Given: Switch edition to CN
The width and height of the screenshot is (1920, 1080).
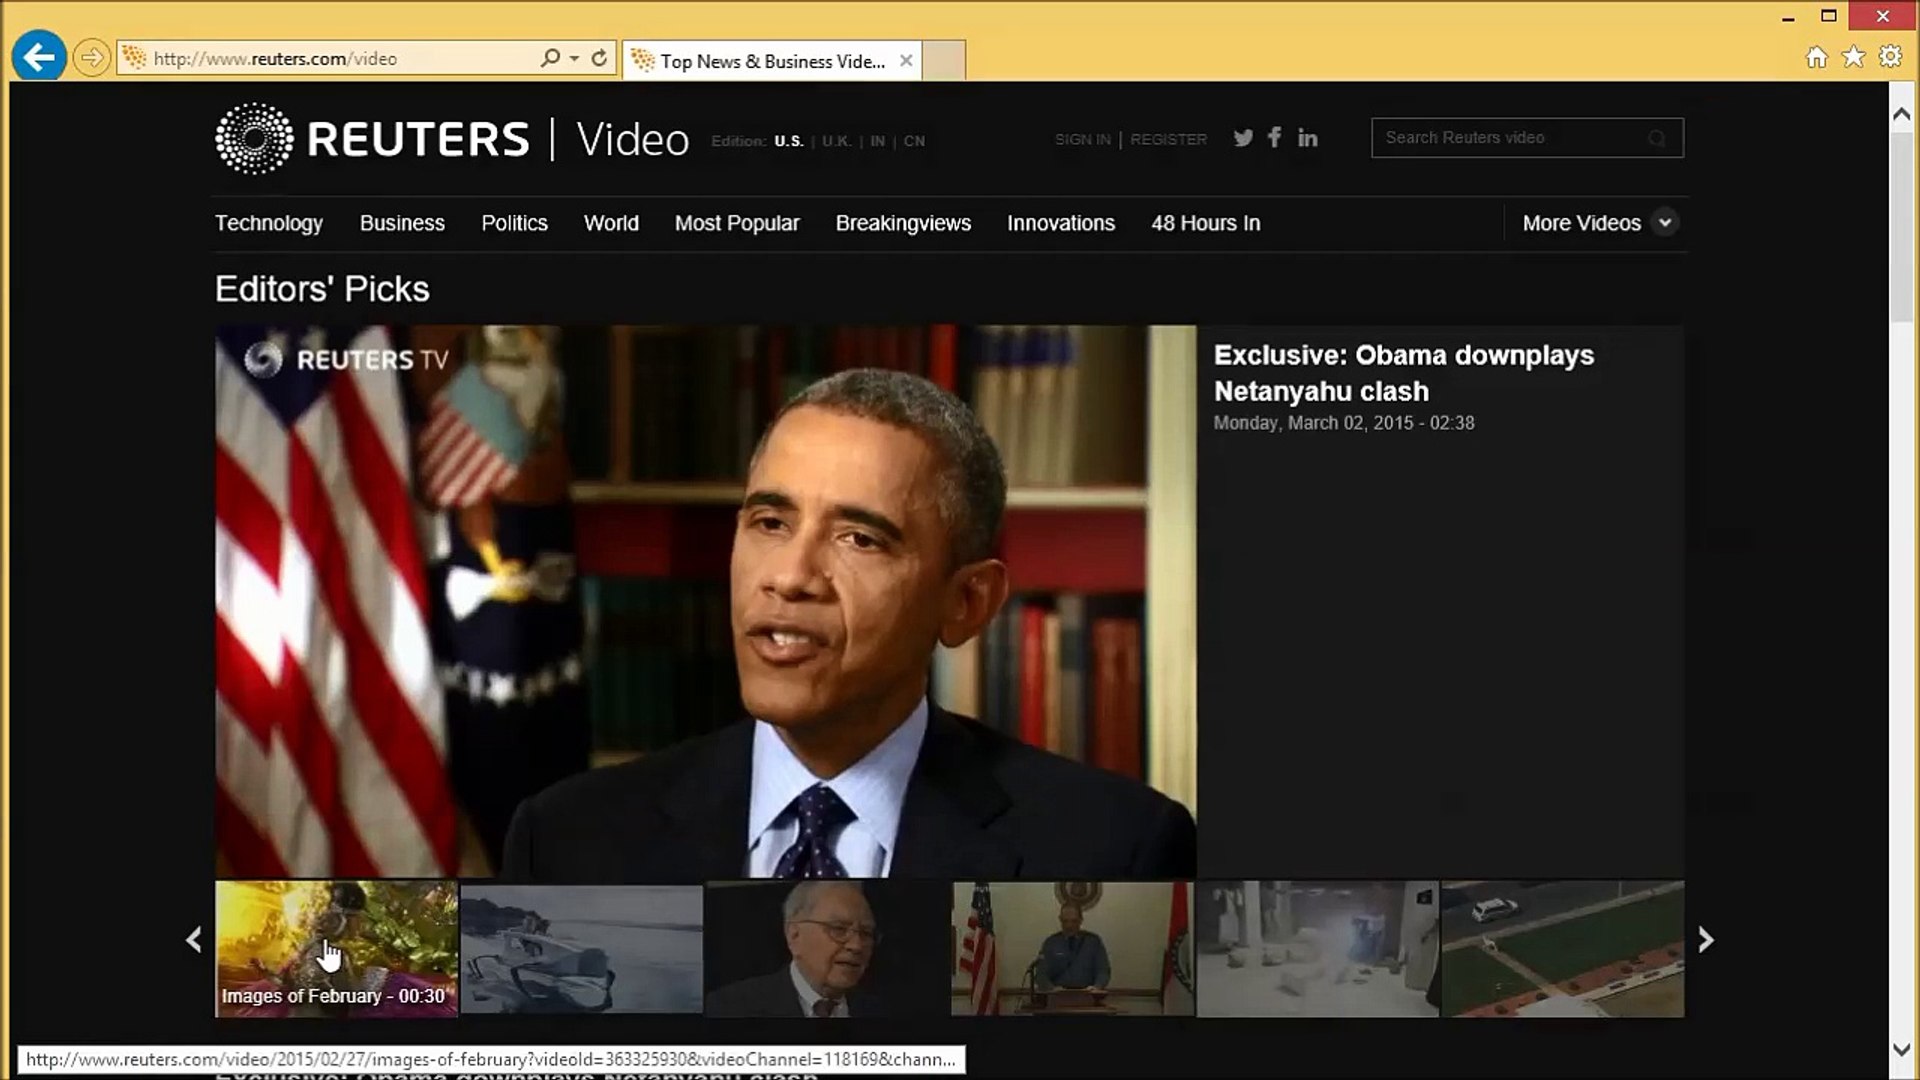Looking at the screenshot, I should pos(913,141).
